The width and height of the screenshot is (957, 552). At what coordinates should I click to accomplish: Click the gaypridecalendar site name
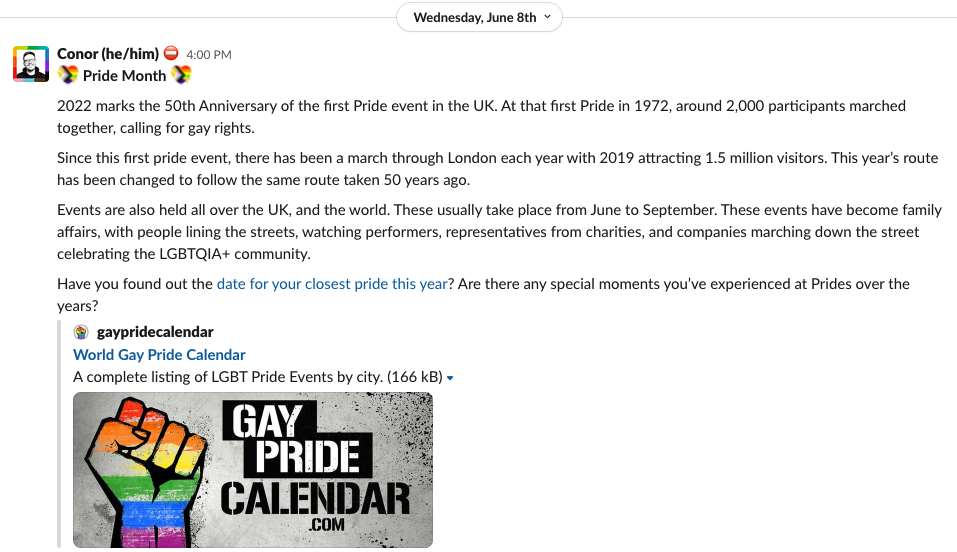tap(155, 332)
